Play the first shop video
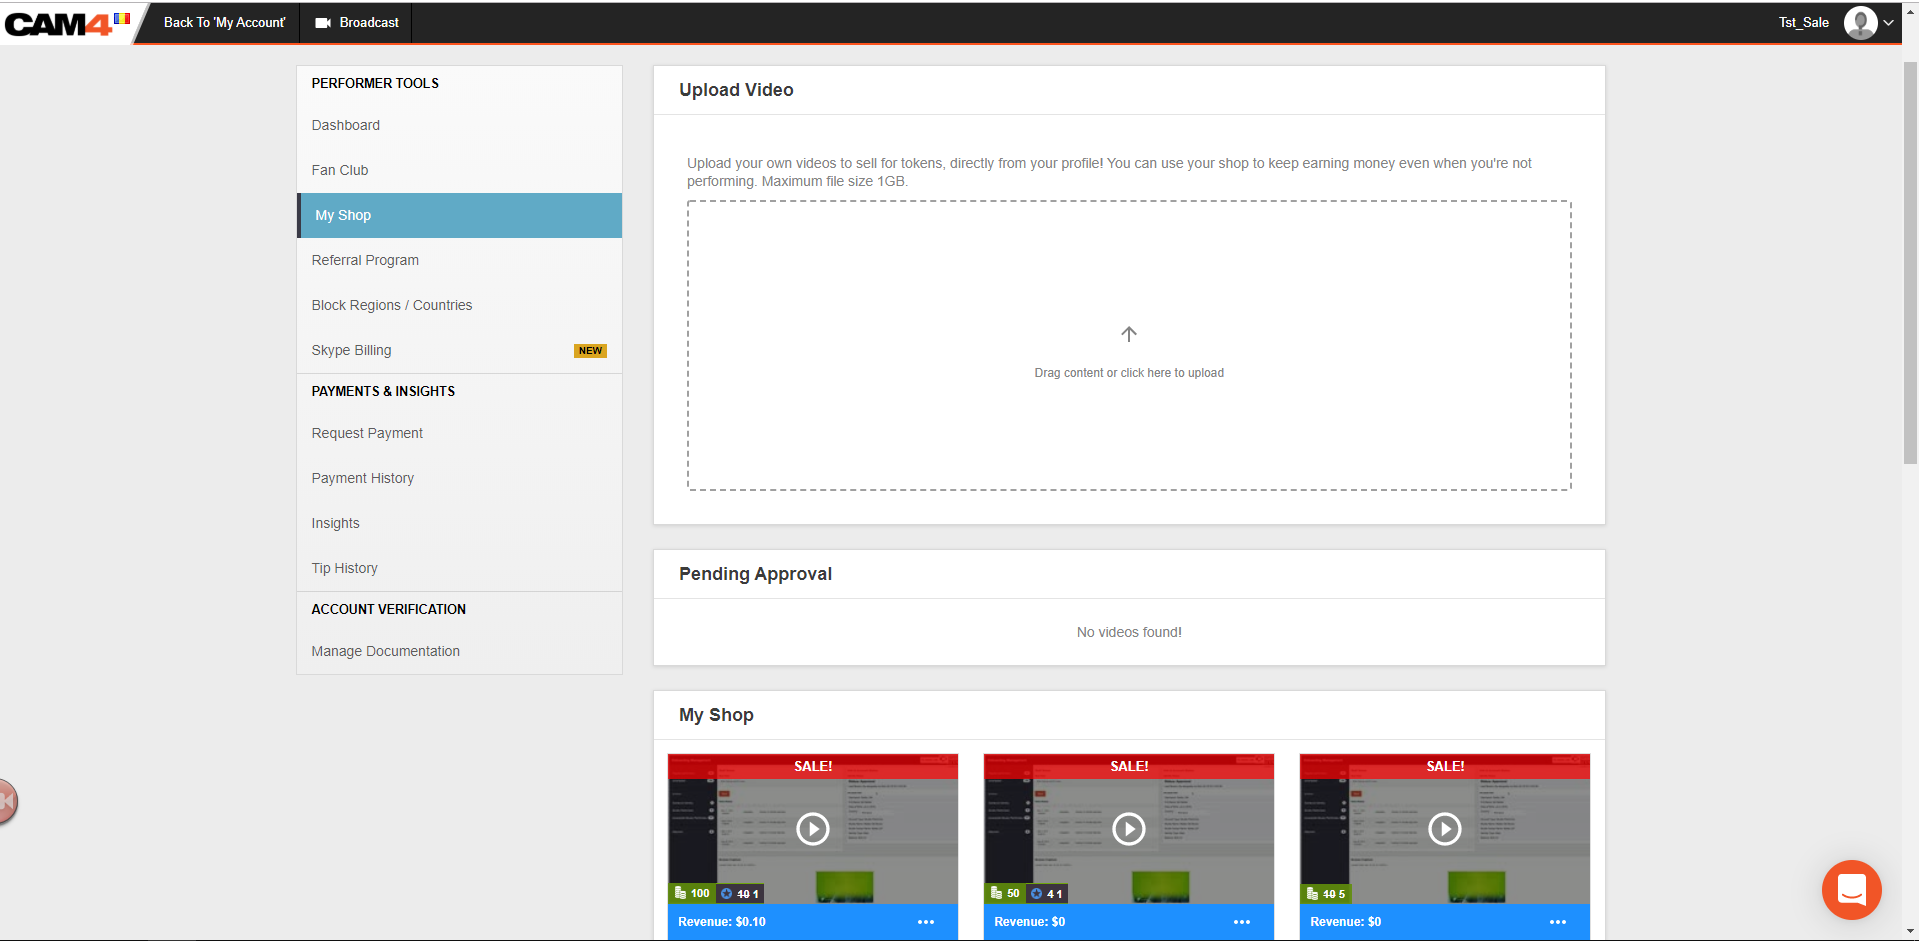Screen dimensions: 1919x941 [x=812, y=829]
